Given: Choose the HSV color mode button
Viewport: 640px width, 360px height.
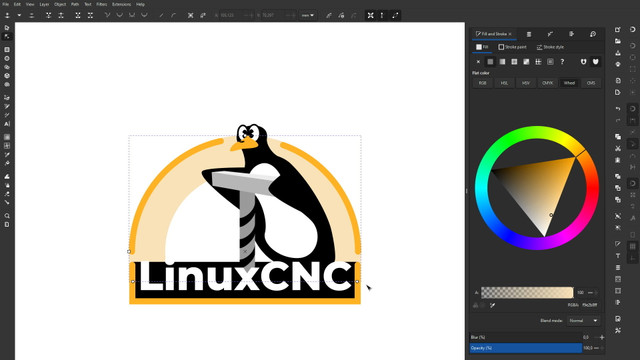Looking at the screenshot, I should coord(526,83).
